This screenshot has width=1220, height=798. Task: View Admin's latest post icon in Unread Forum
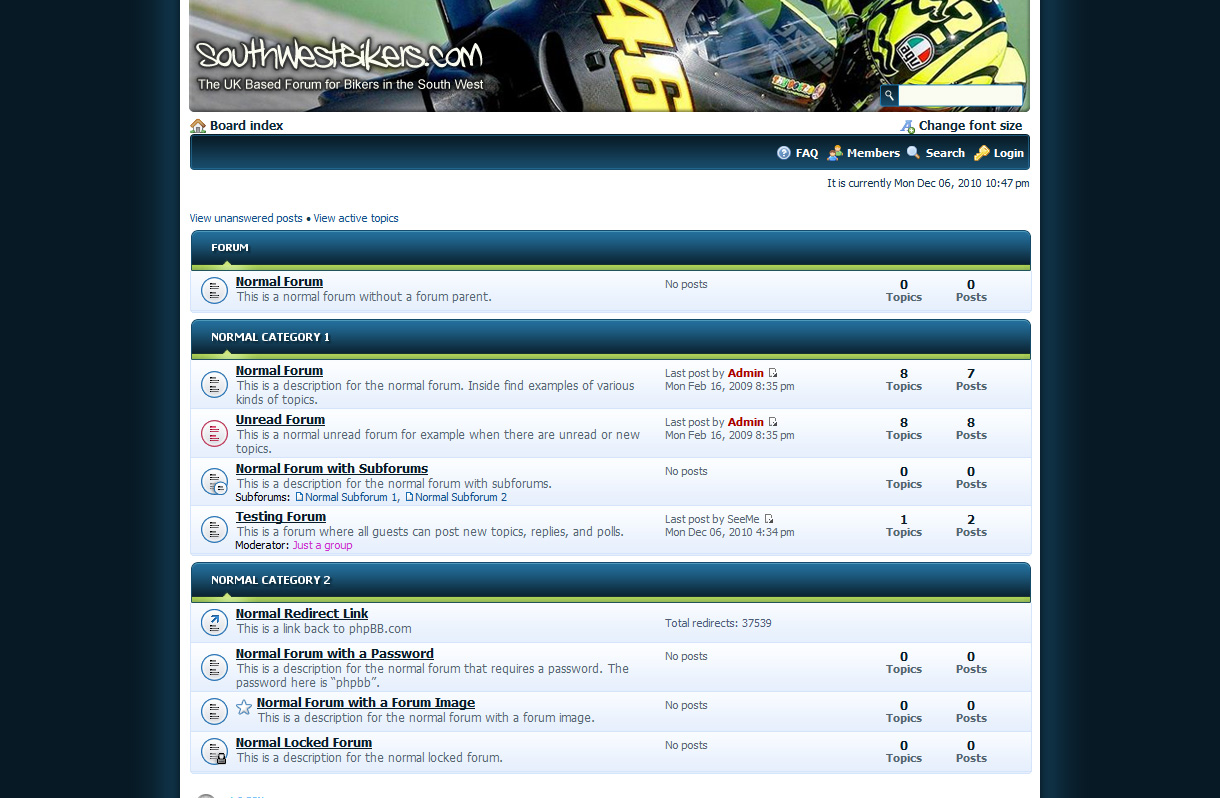click(773, 422)
